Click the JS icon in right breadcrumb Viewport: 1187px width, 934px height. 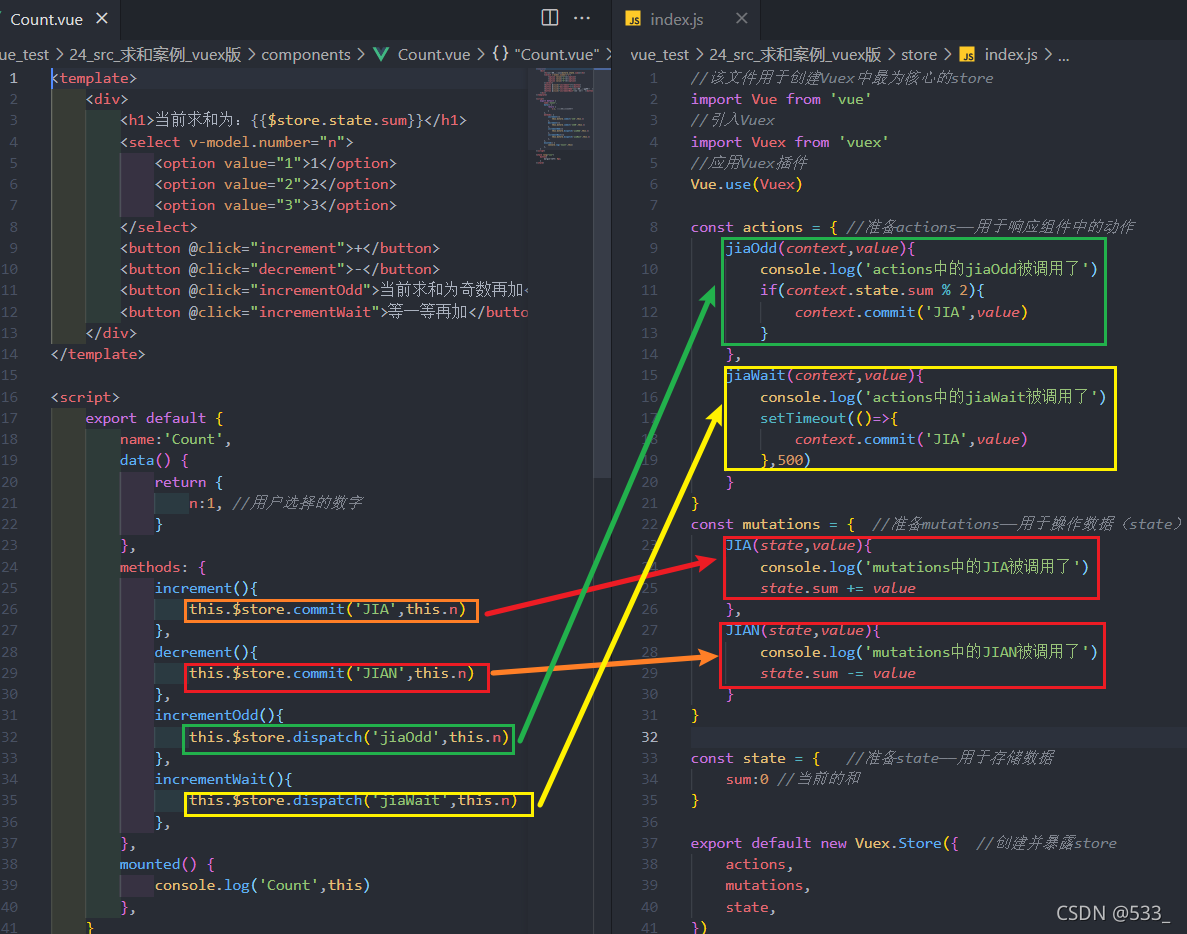967,54
